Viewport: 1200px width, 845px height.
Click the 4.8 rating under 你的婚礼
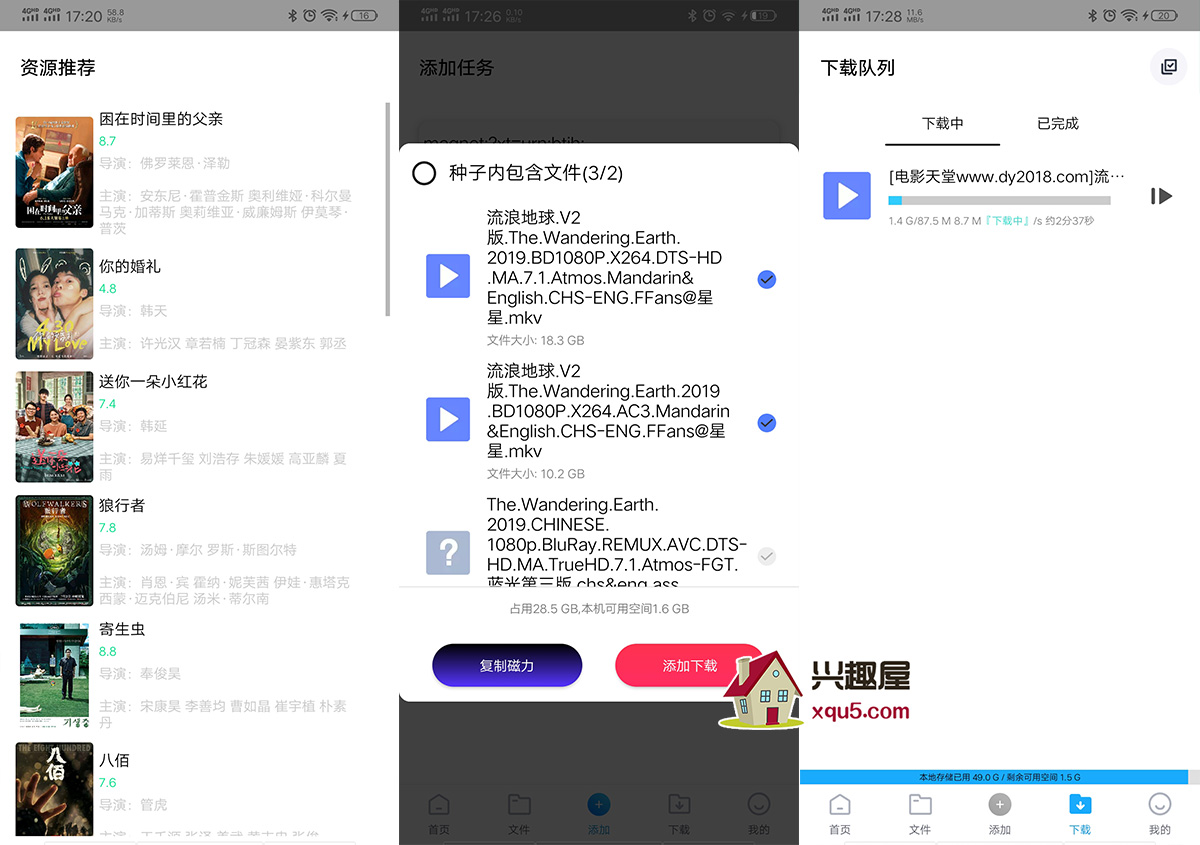(x=108, y=289)
